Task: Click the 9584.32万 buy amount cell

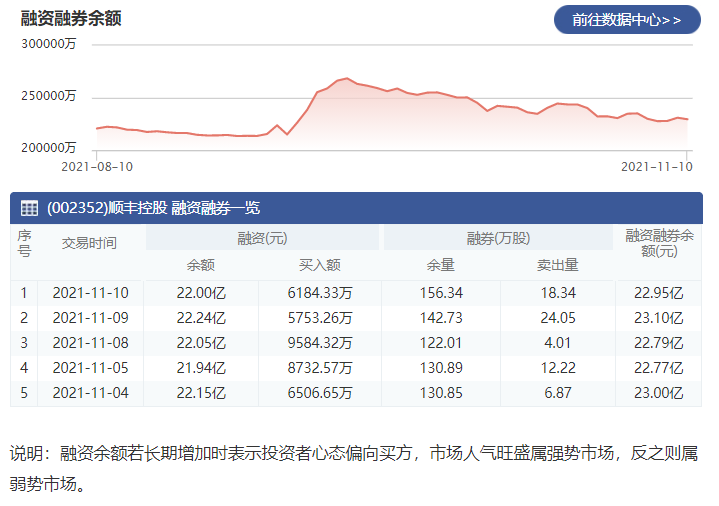Action: coord(320,343)
